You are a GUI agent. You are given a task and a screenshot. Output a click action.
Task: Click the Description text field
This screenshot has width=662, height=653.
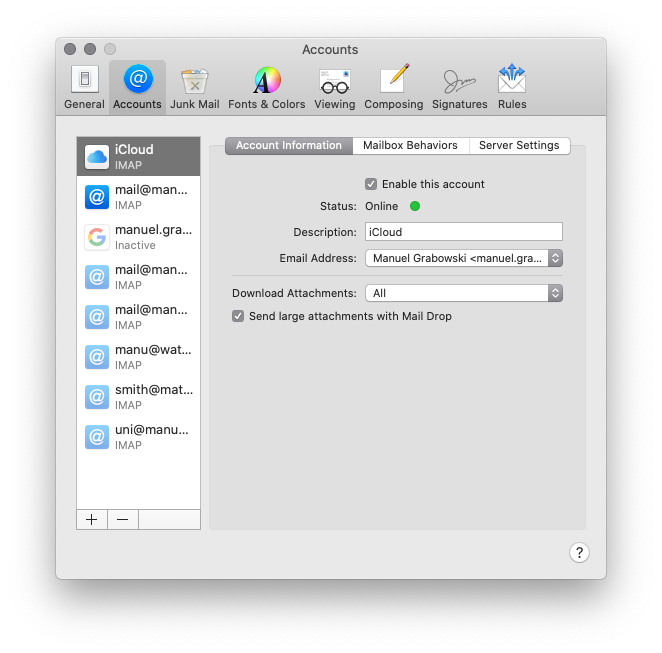(463, 232)
